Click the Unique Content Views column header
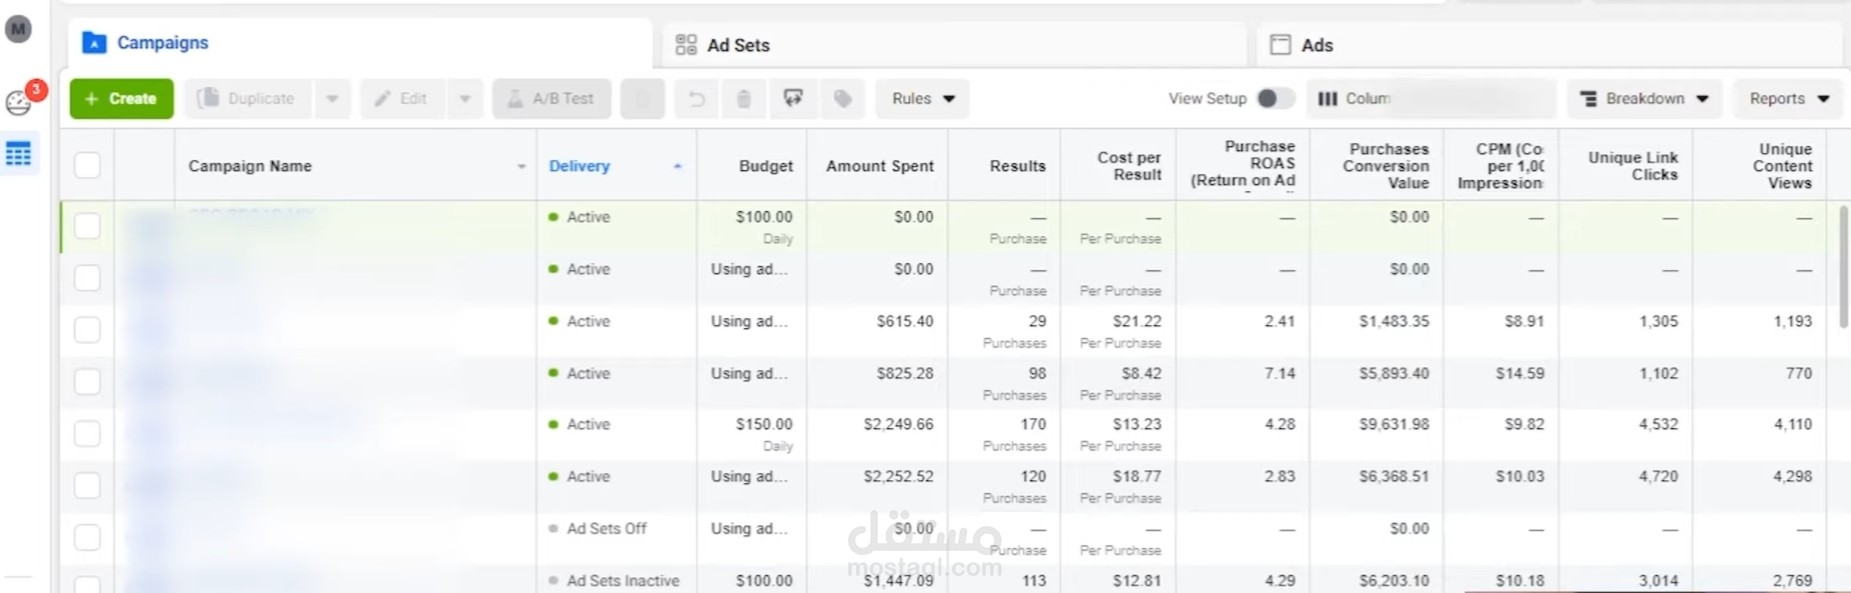Image resolution: width=1851 pixels, height=593 pixels. (1783, 166)
